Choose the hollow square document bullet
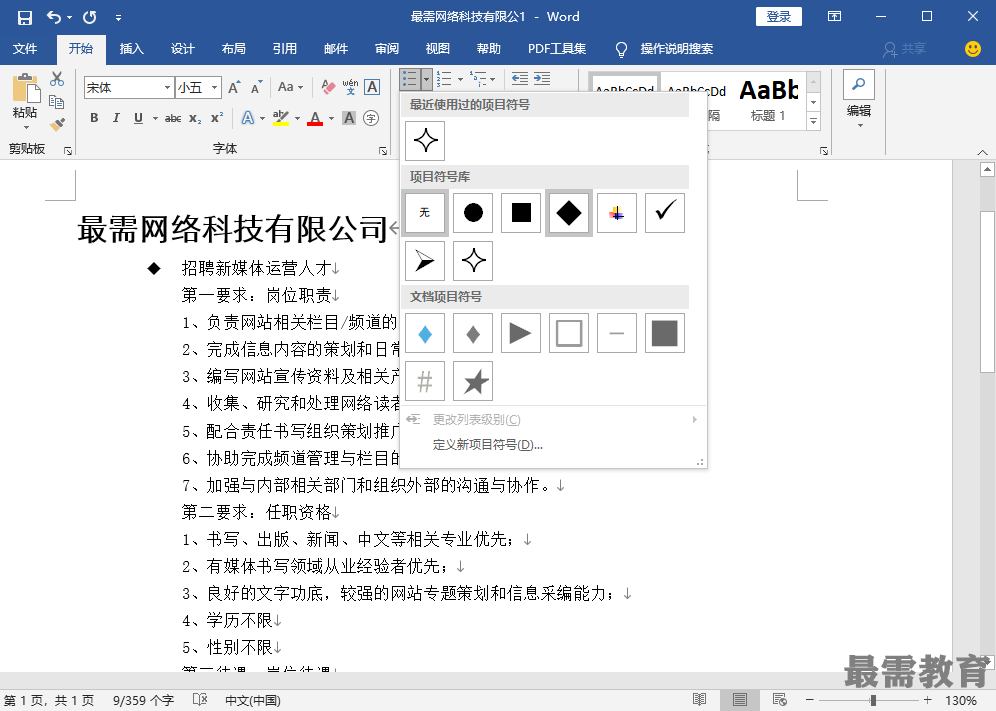The width and height of the screenshot is (996, 711). [569, 333]
